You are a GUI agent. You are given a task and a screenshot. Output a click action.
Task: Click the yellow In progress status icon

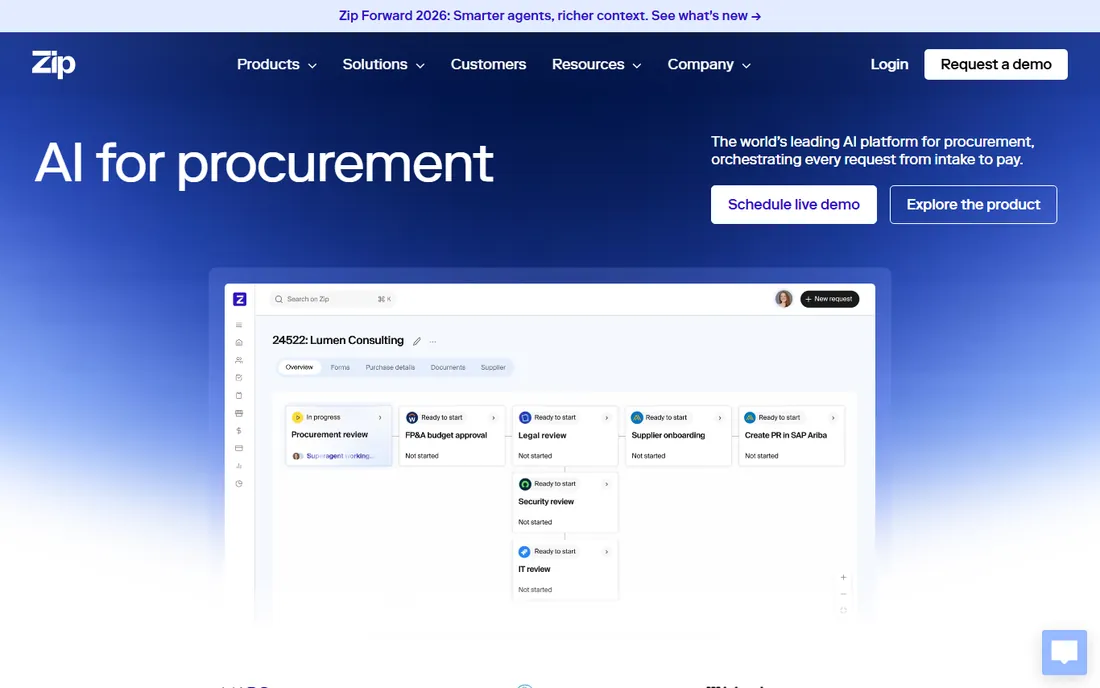click(x=297, y=417)
